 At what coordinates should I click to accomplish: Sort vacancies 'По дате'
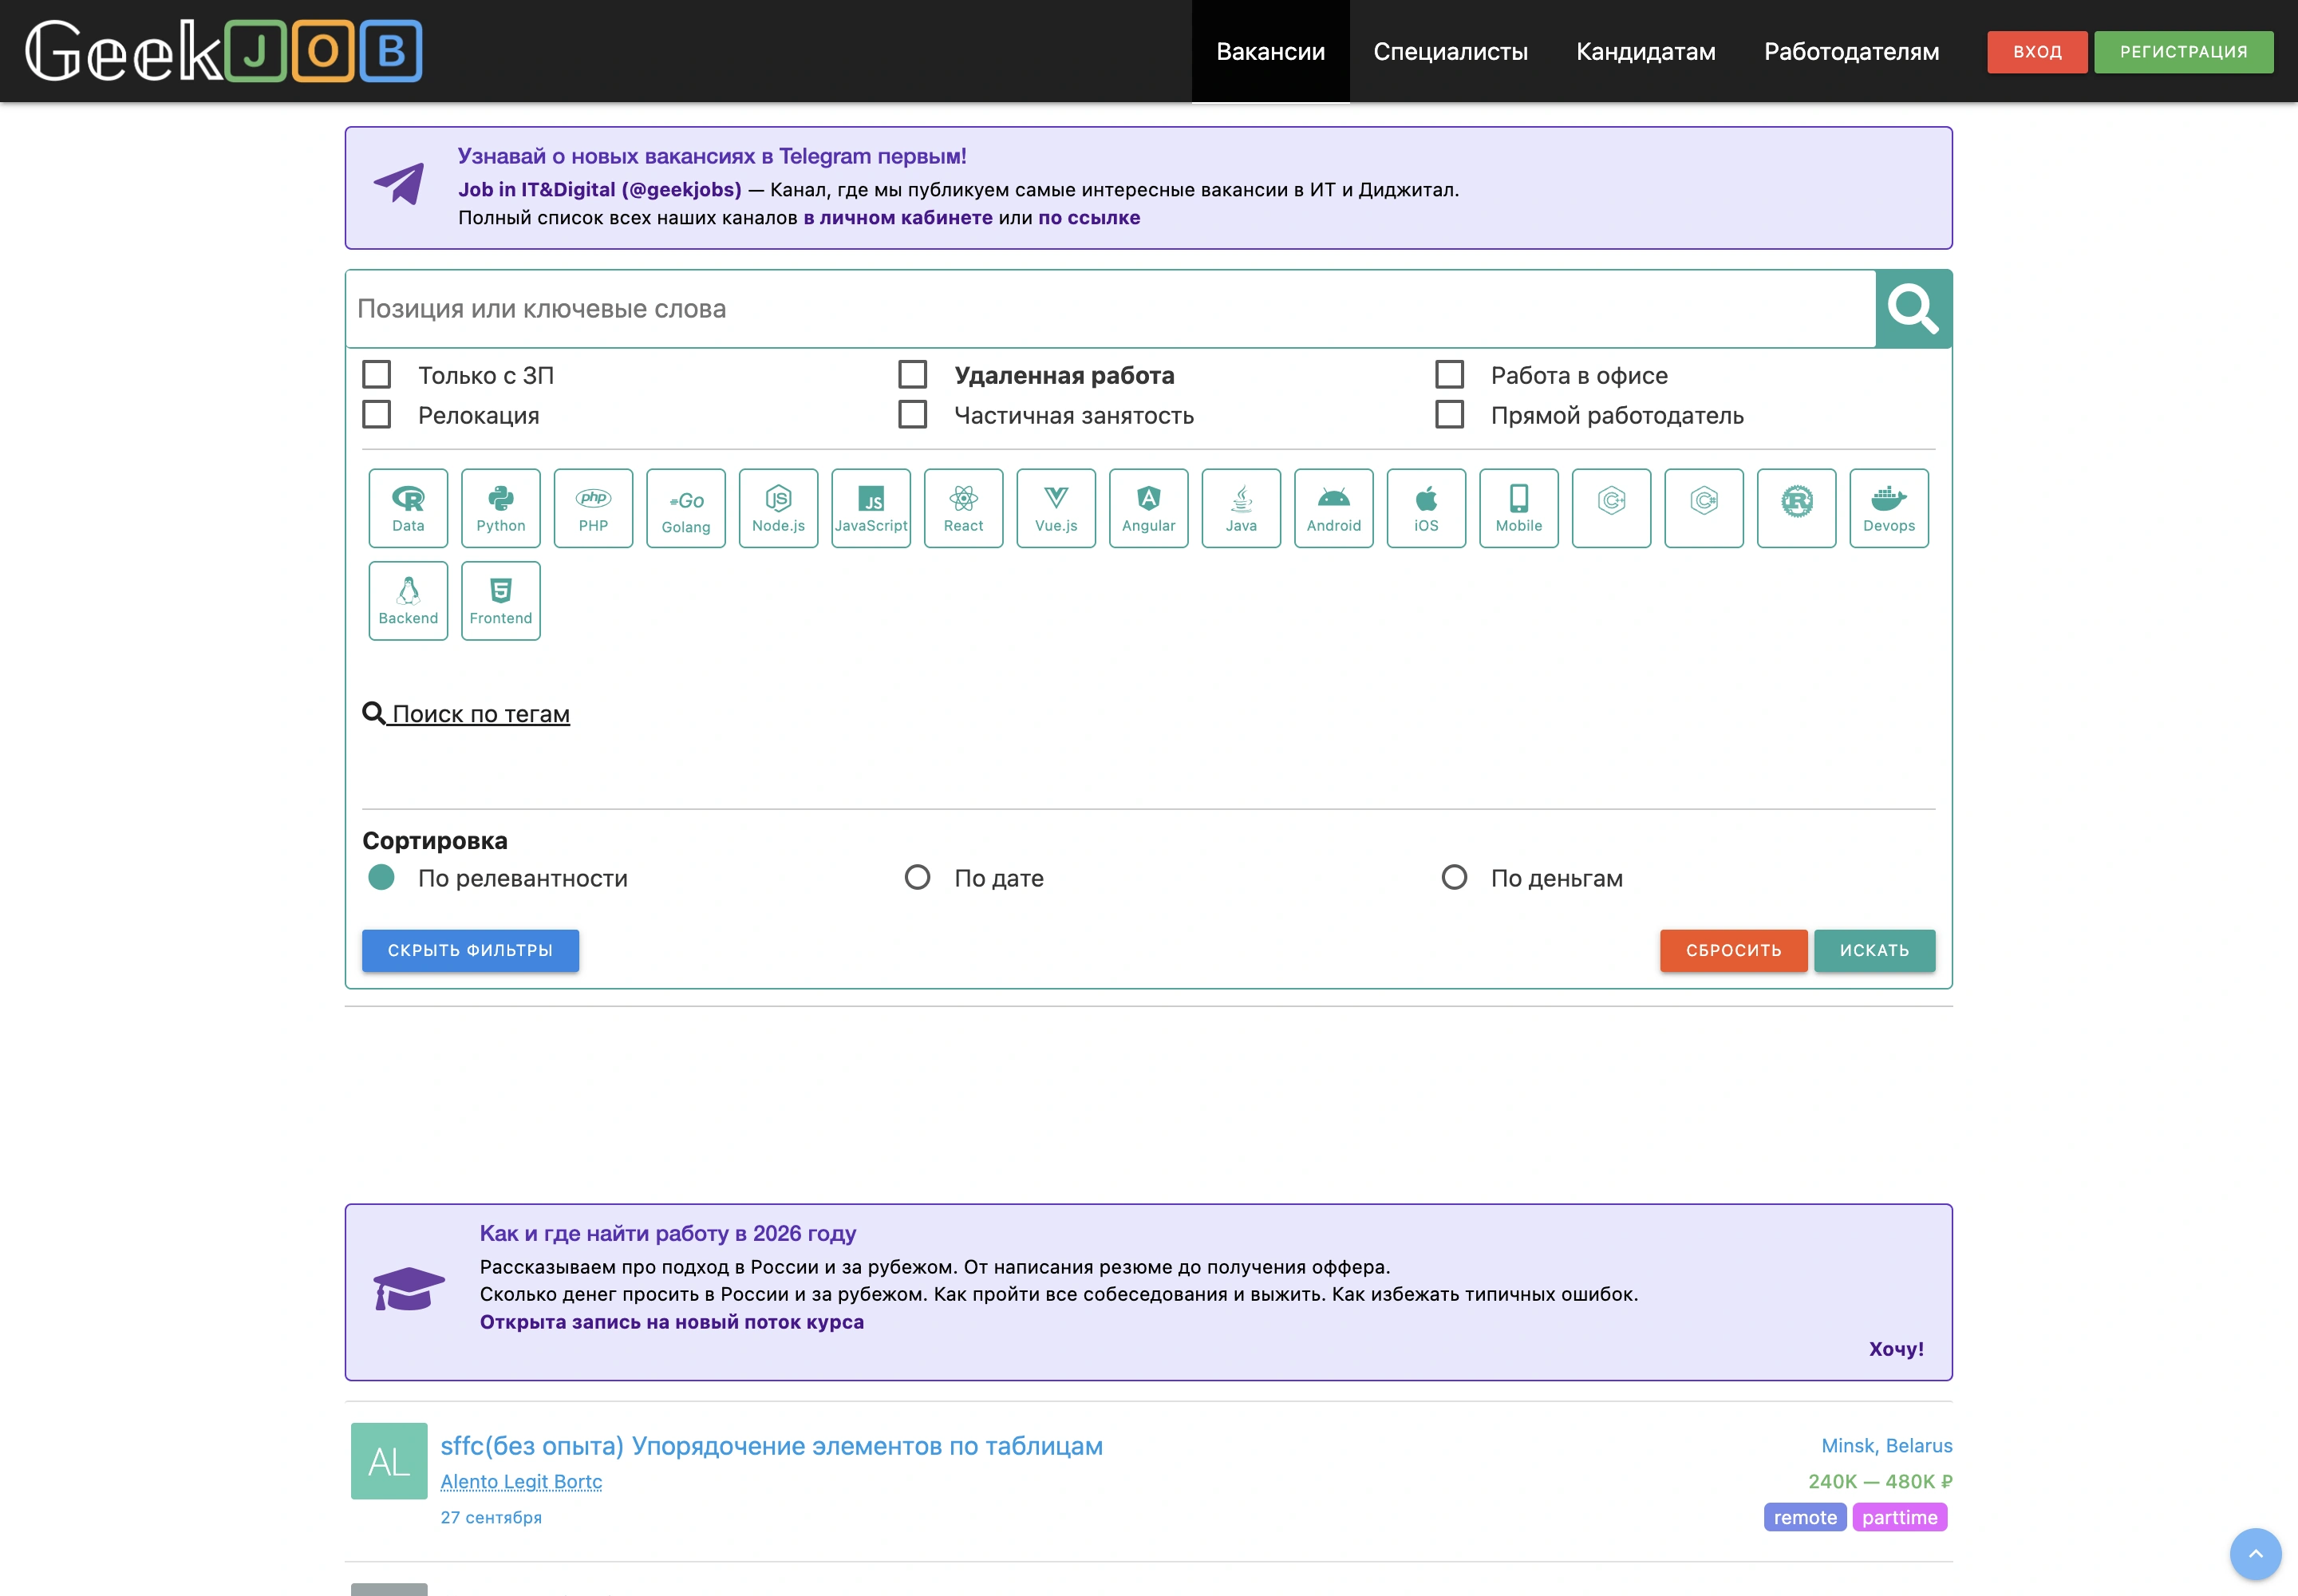pyautogui.click(x=917, y=877)
